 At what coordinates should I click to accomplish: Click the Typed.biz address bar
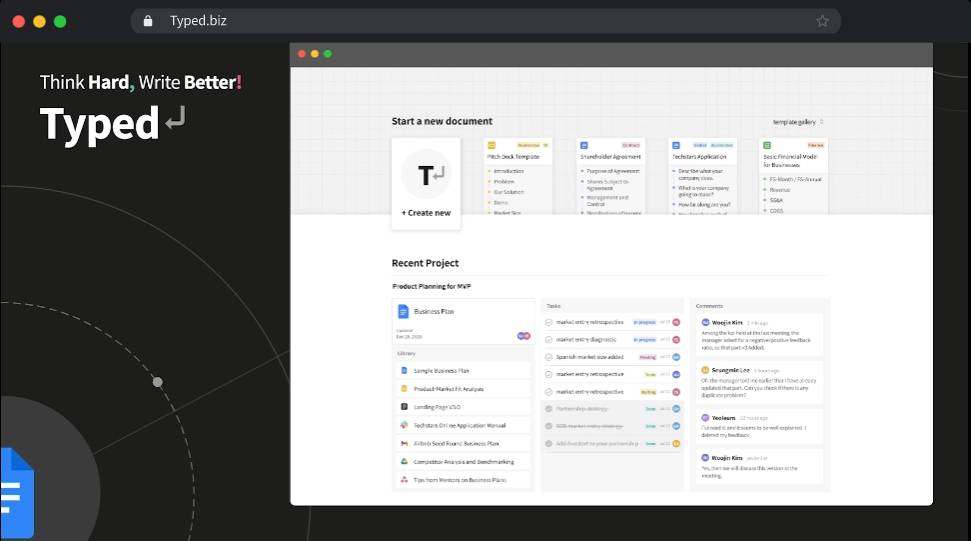point(480,21)
